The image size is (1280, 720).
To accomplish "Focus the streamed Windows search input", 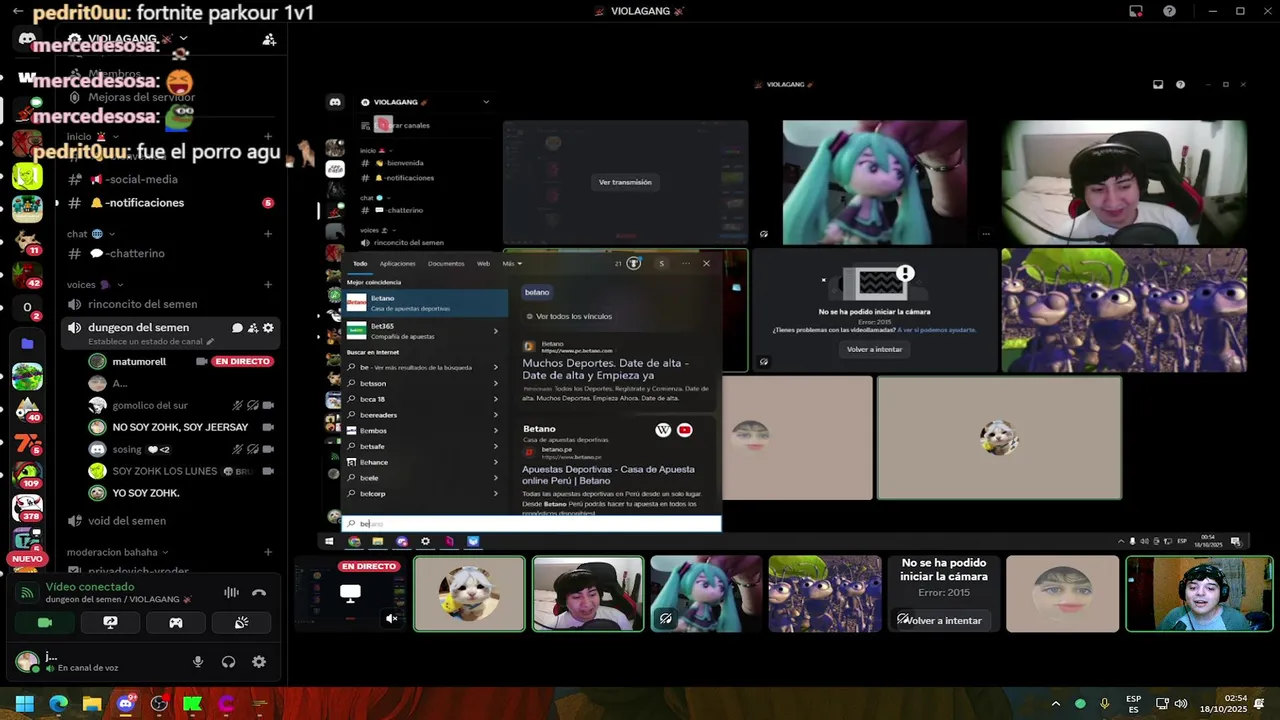I will (x=531, y=523).
